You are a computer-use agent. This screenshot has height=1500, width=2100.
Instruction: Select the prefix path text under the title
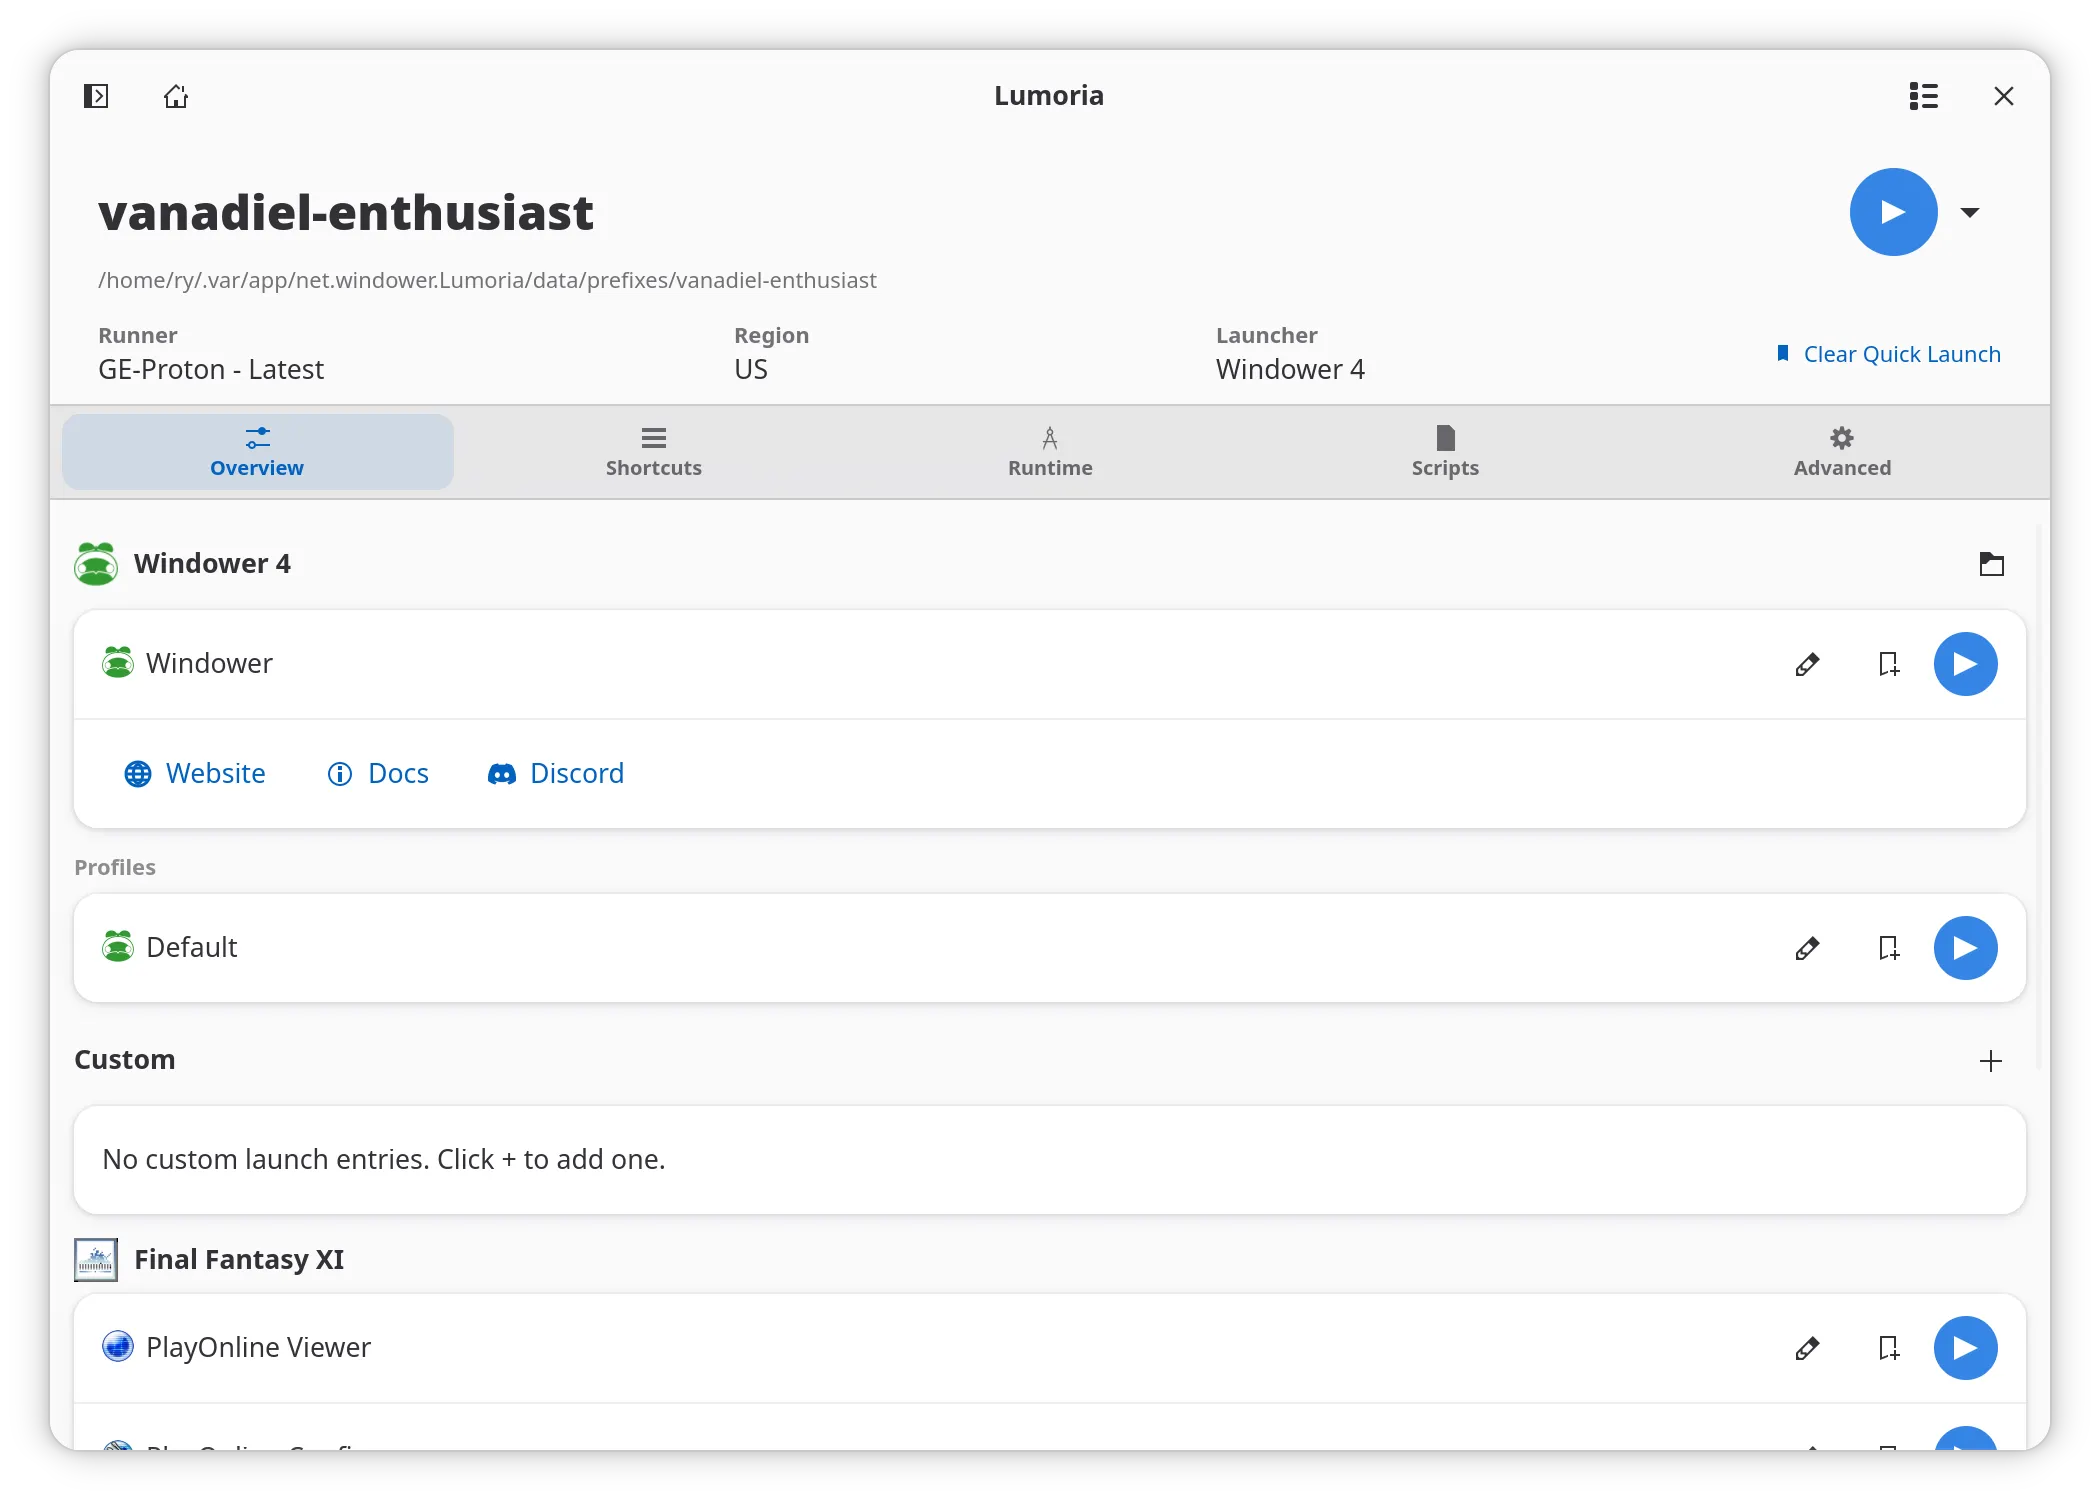click(x=487, y=280)
